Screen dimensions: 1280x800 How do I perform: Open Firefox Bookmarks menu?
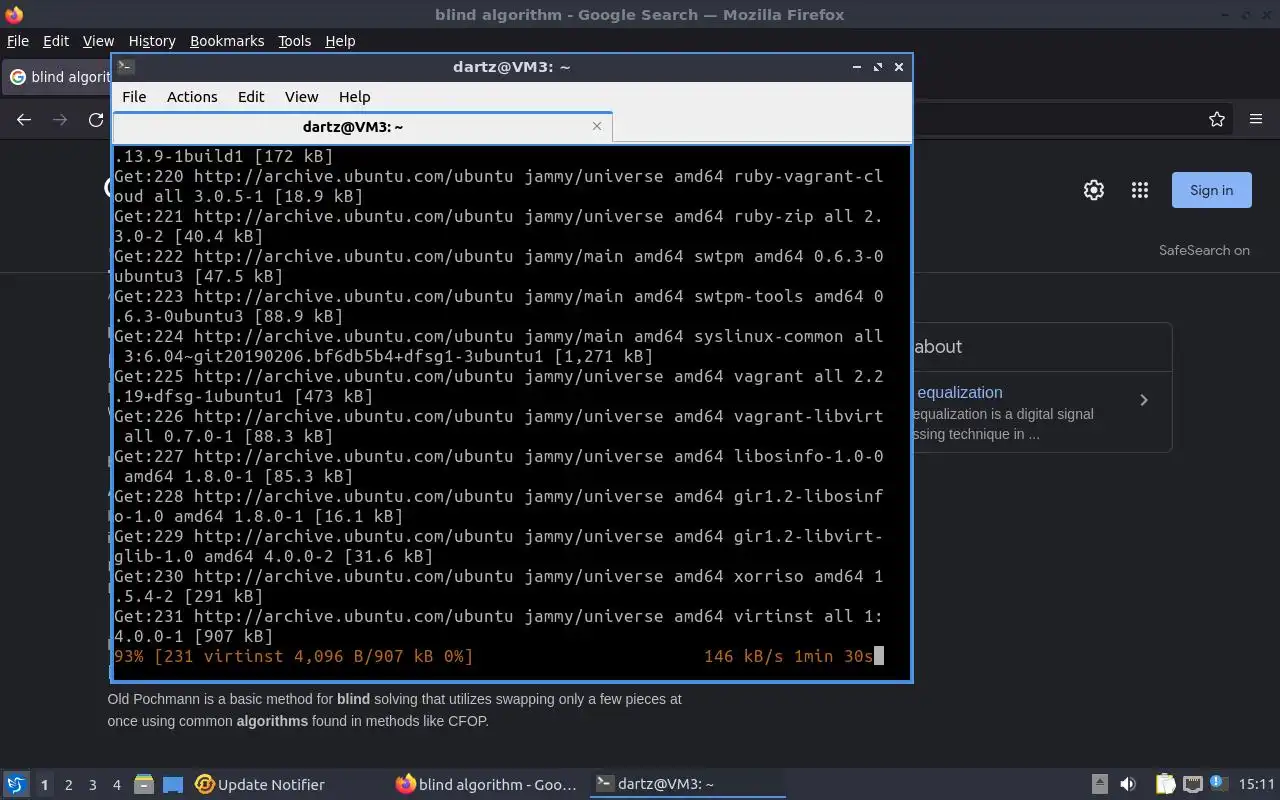227,41
